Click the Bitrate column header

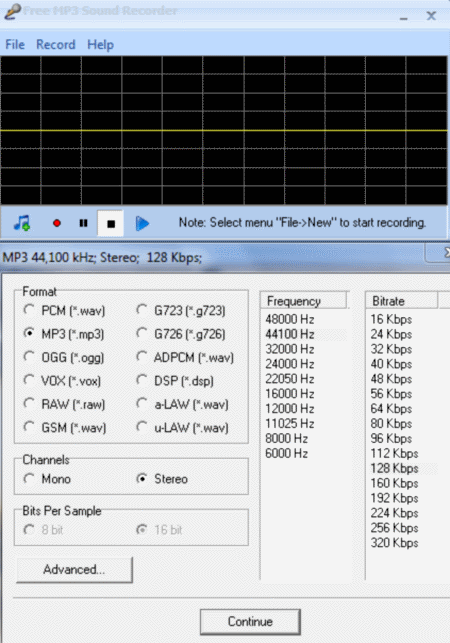(x=401, y=301)
